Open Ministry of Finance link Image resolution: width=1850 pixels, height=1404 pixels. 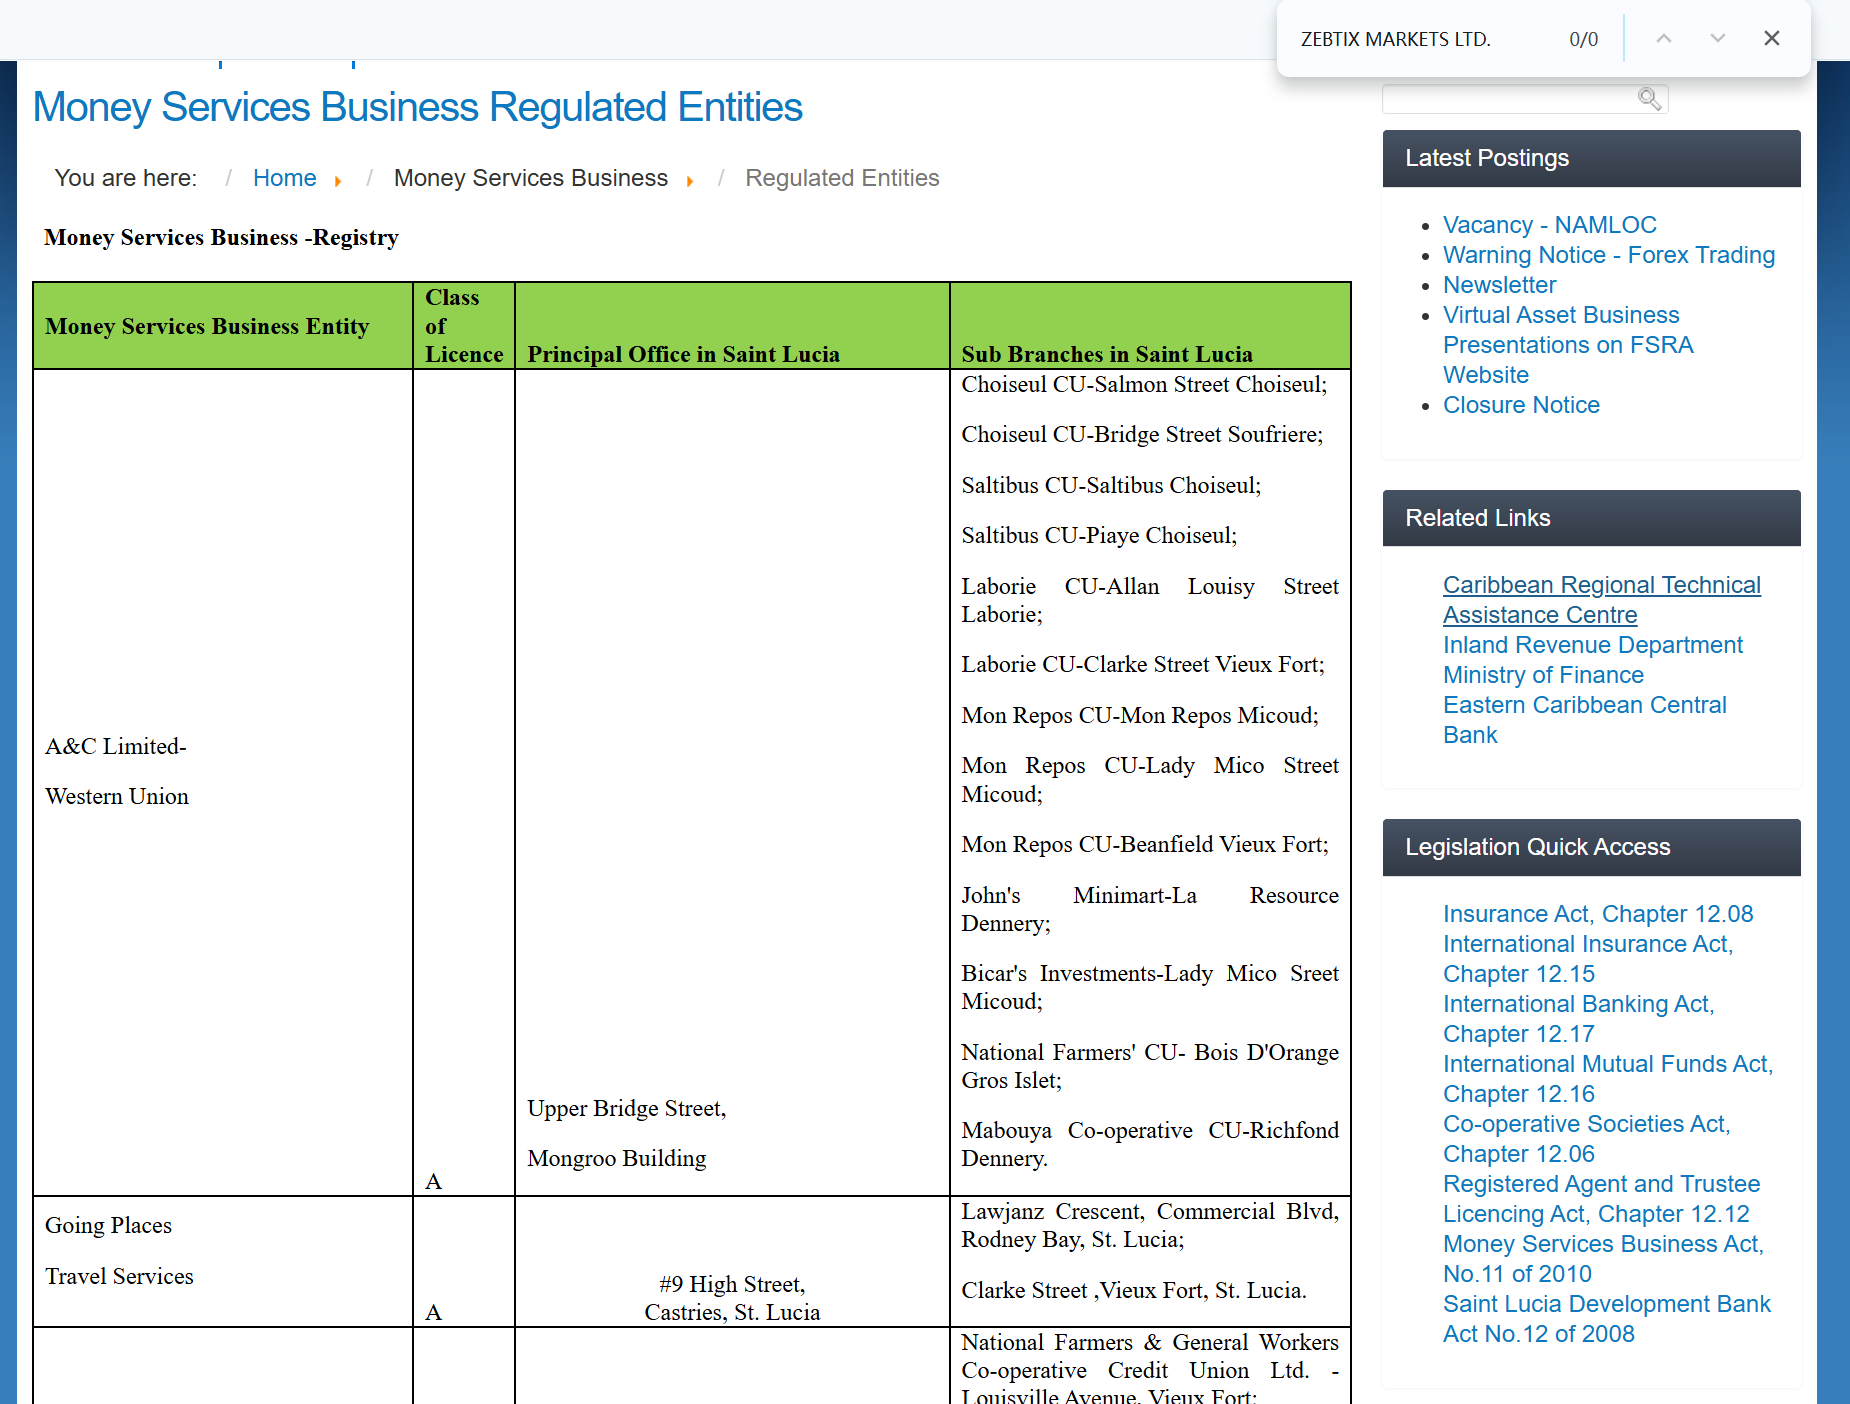[1543, 675]
